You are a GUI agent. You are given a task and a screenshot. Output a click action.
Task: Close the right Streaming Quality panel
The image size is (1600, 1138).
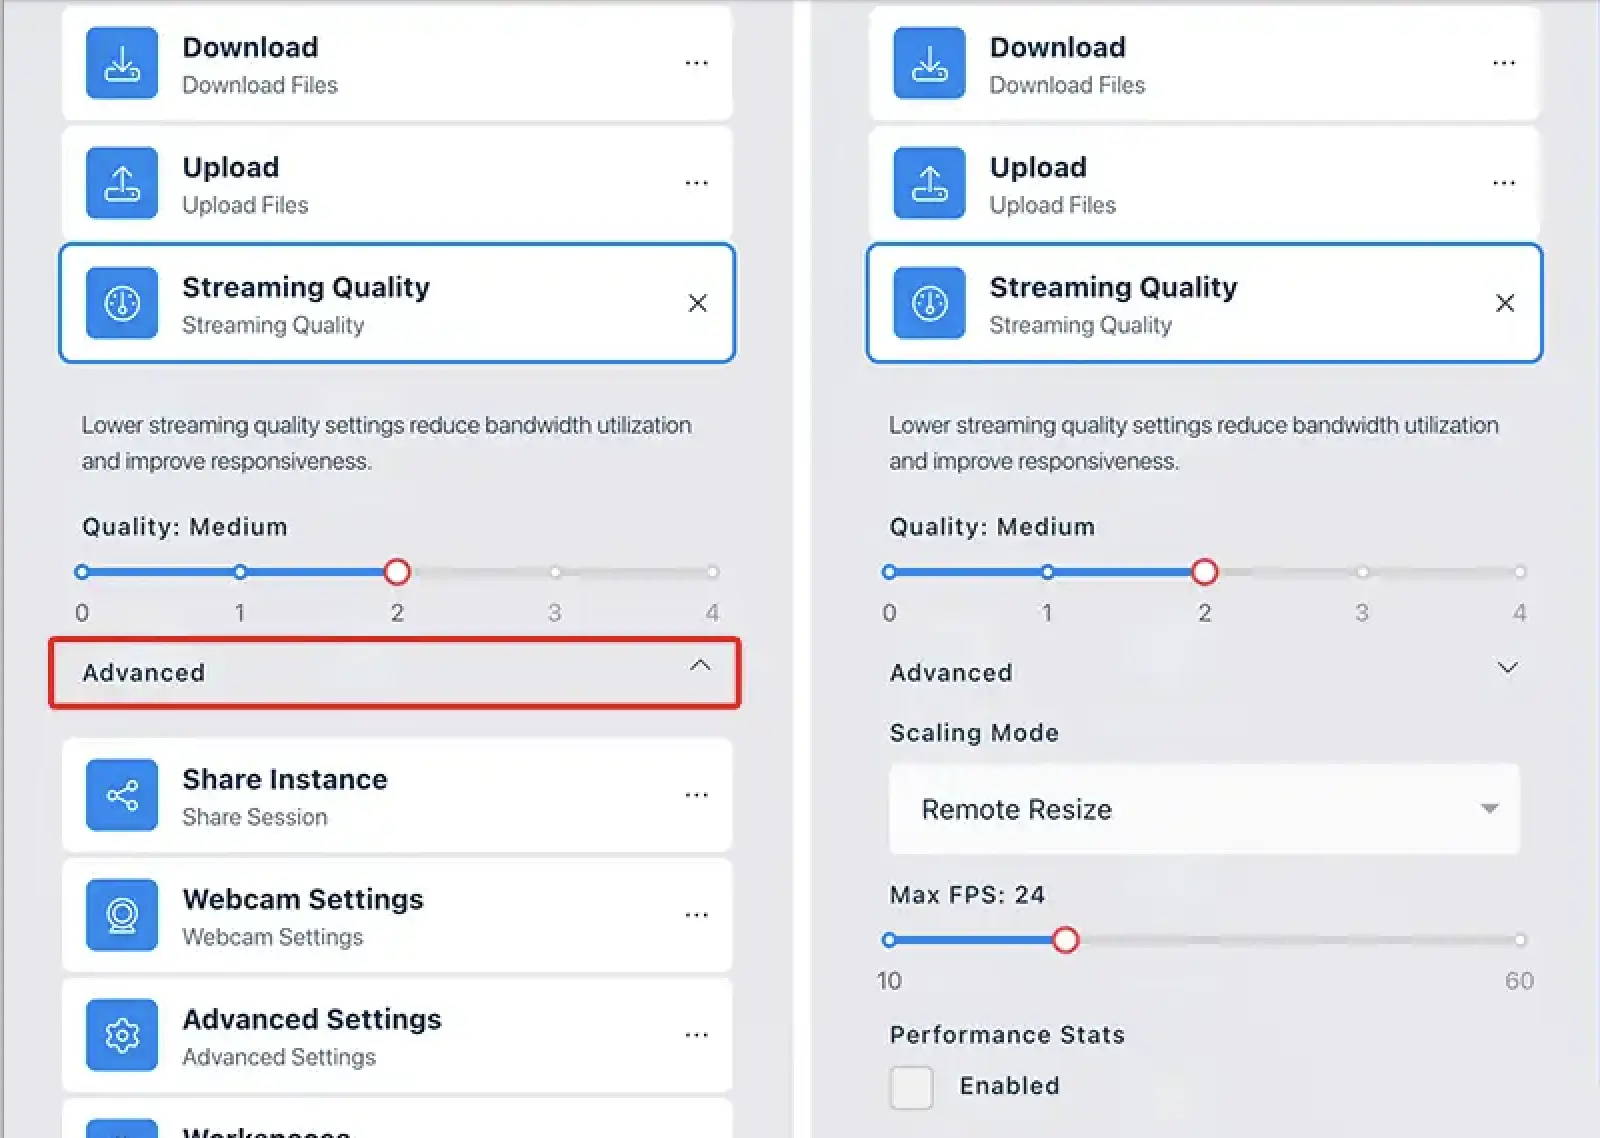(1505, 303)
